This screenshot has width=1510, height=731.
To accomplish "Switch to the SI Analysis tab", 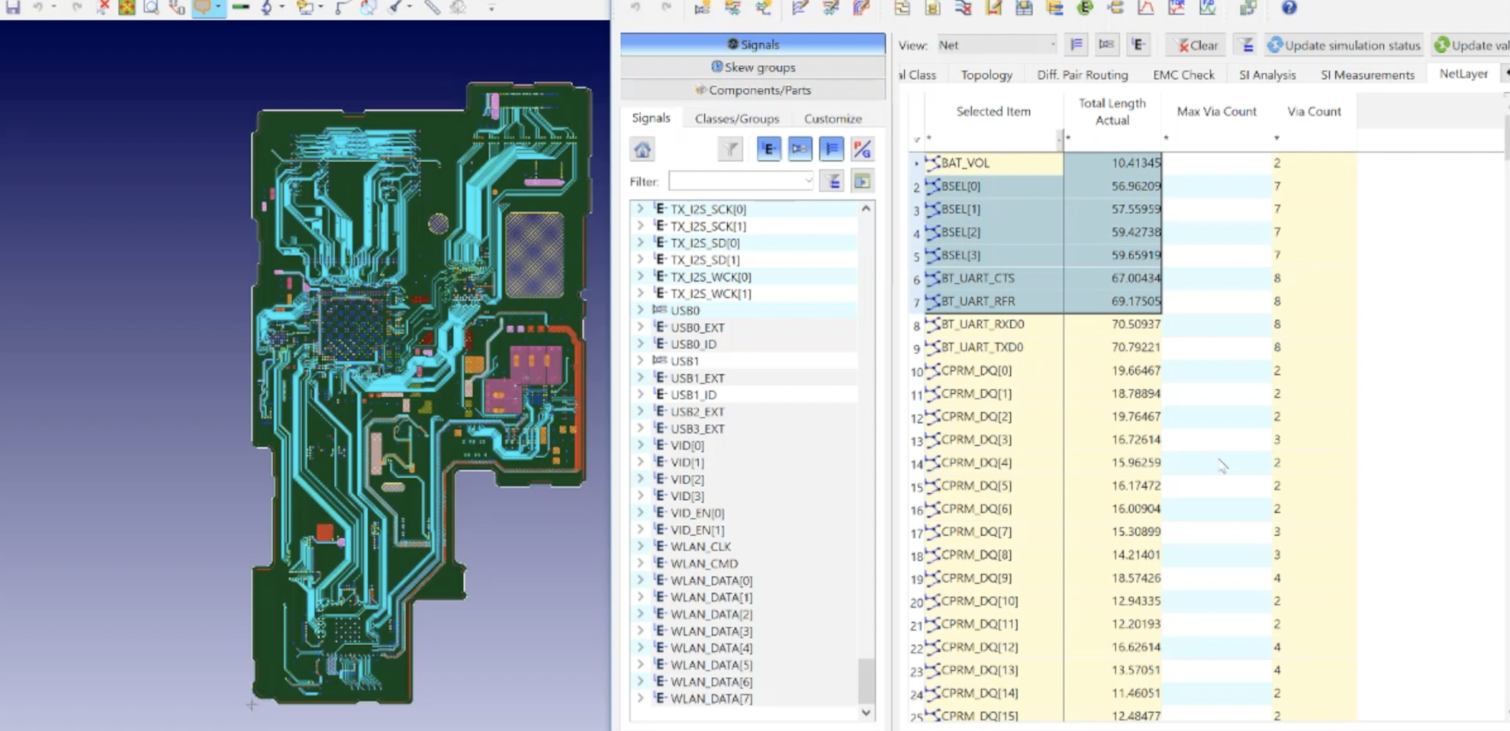I will click(1267, 75).
